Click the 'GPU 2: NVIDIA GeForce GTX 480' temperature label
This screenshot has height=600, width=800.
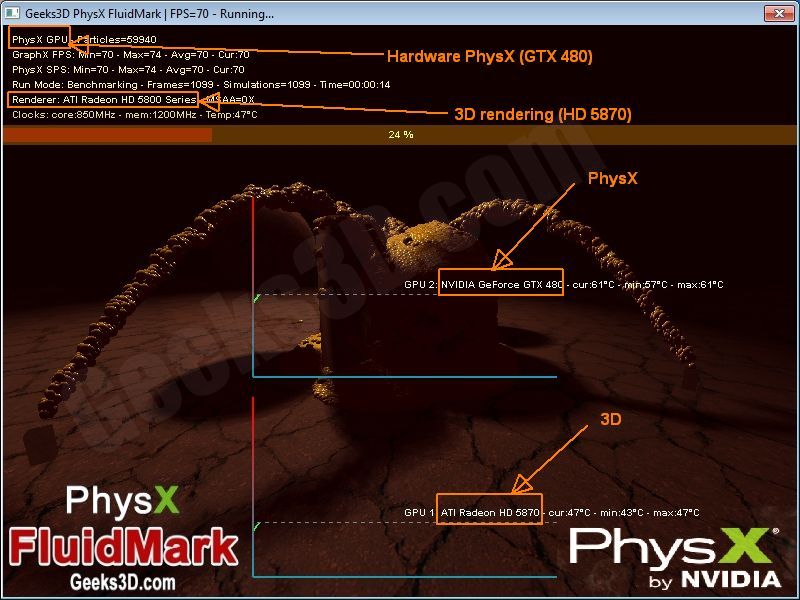click(564, 285)
